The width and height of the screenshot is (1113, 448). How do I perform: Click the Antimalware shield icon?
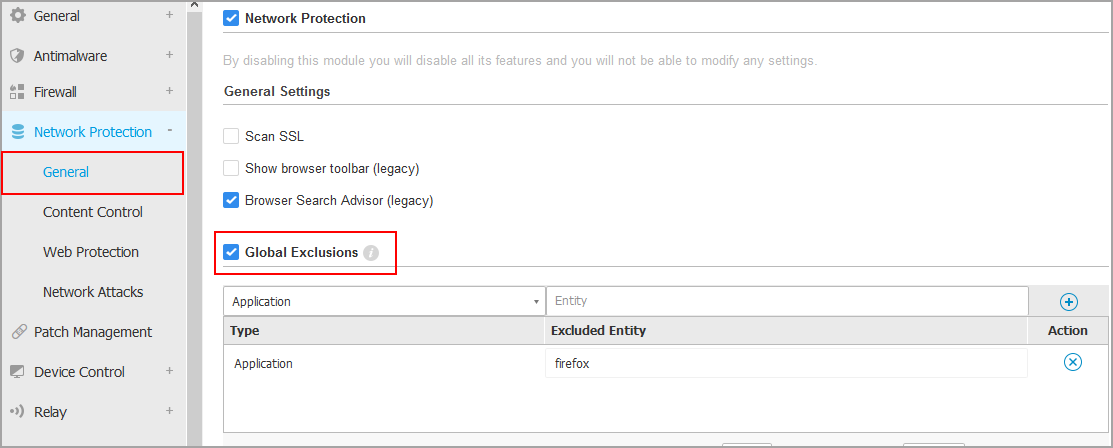pos(18,56)
